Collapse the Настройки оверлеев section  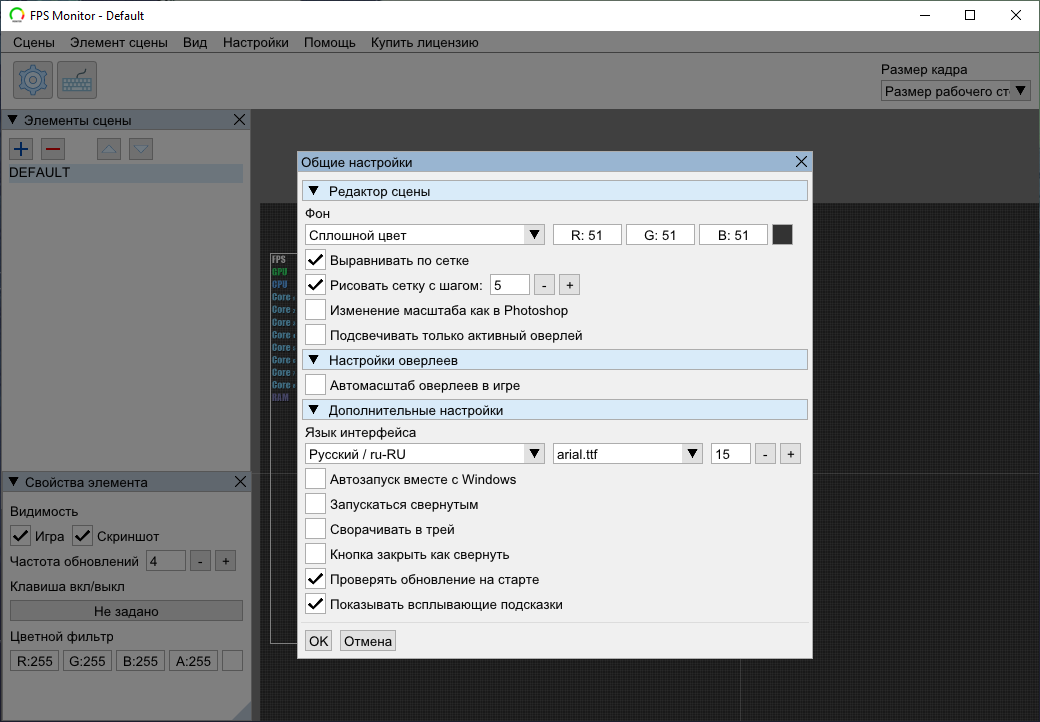[x=314, y=360]
